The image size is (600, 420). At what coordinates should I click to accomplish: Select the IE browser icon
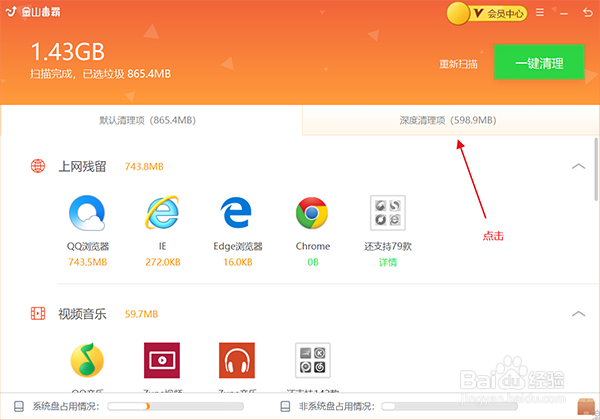pos(162,213)
